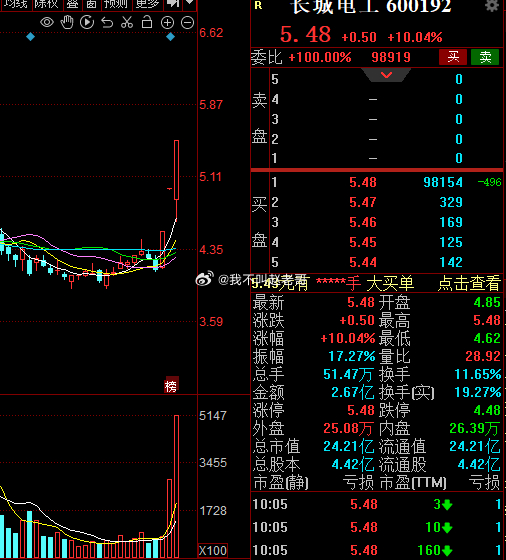Select buy level 2 price 5.47
The height and width of the screenshot is (560, 506).
(363, 202)
